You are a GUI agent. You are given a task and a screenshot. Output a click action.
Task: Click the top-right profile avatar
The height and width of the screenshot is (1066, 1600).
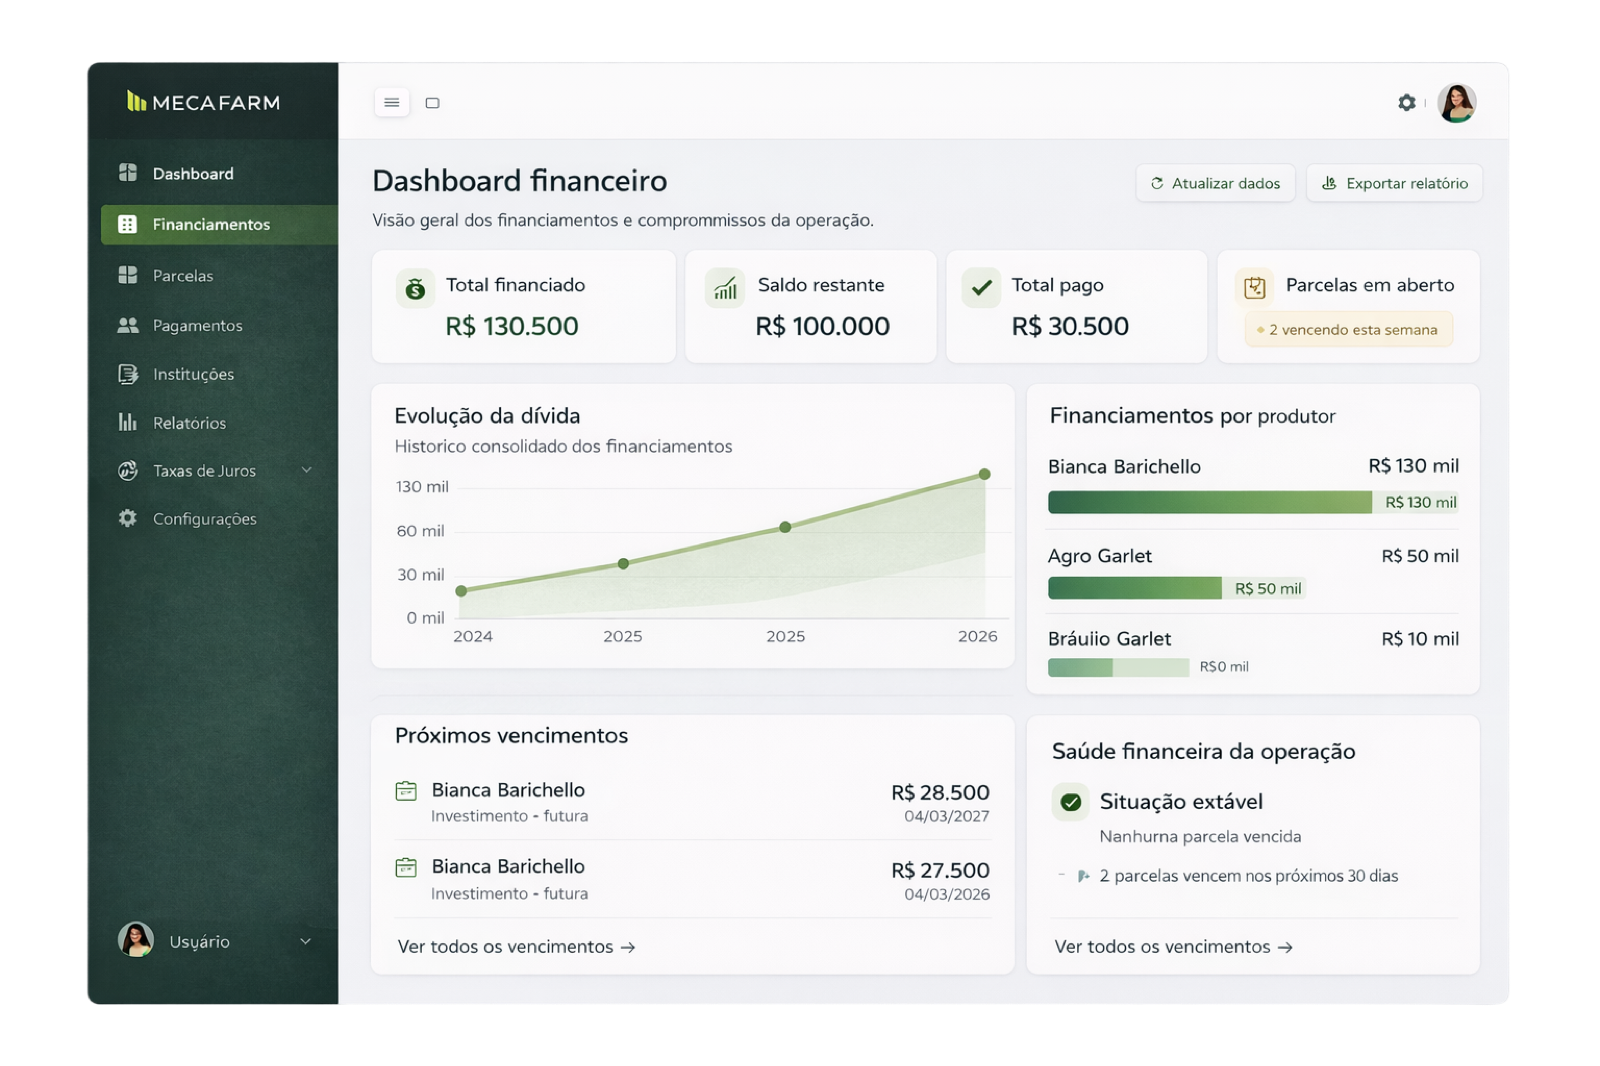coord(1457,103)
